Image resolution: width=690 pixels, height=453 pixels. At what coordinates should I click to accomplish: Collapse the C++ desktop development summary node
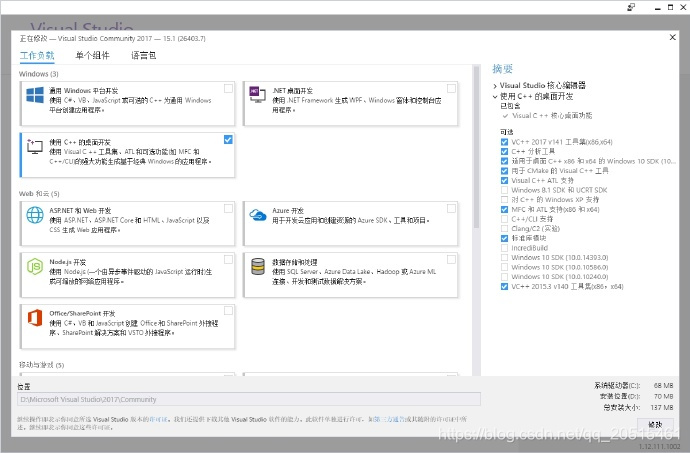pos(495,96)
